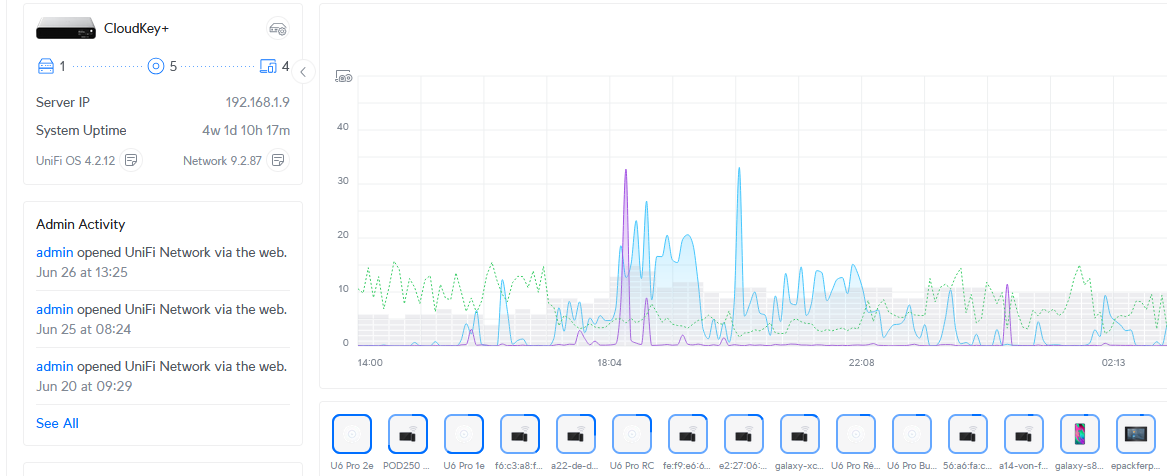Open See All admin activity
This screenshot has height=476, width=1167.
57,423
